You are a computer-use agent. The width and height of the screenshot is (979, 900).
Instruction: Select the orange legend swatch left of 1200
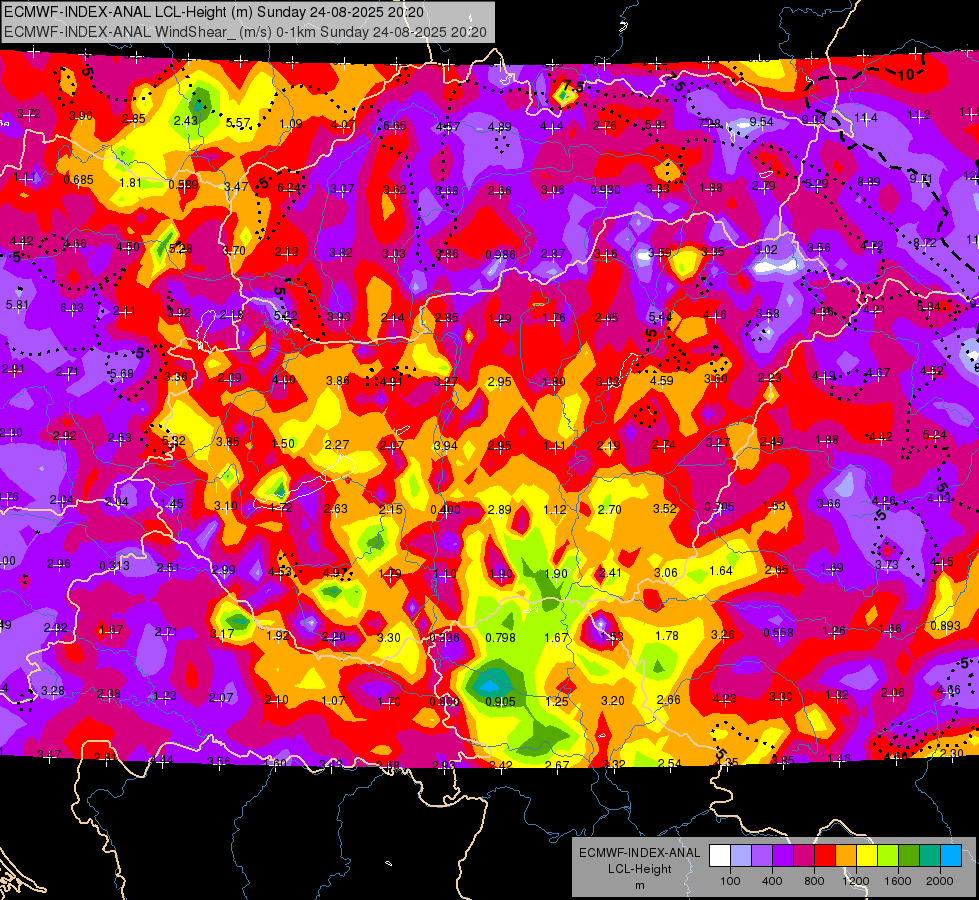click(x=846, y=856)
